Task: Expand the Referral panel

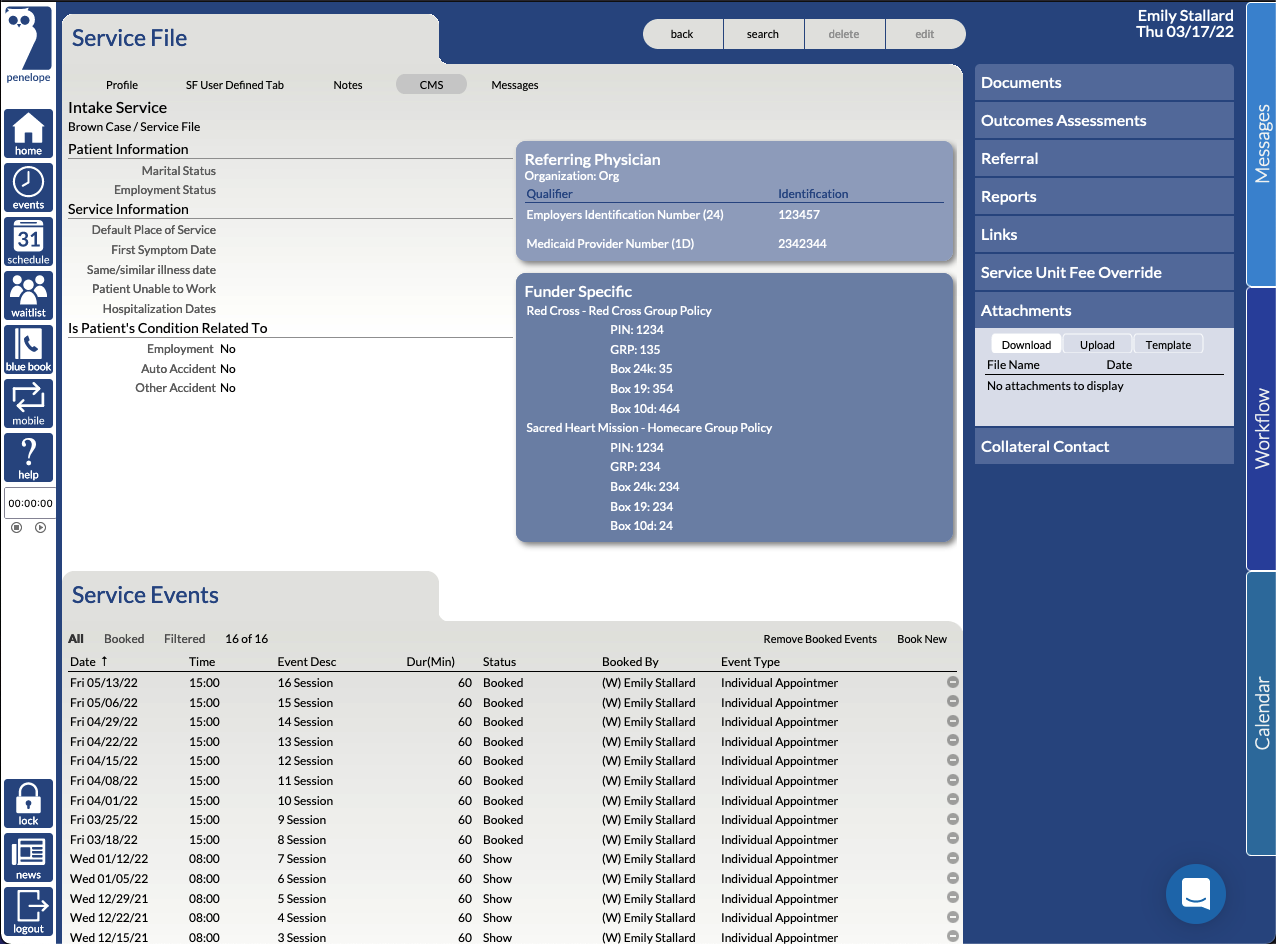Action: (1104, 159)
